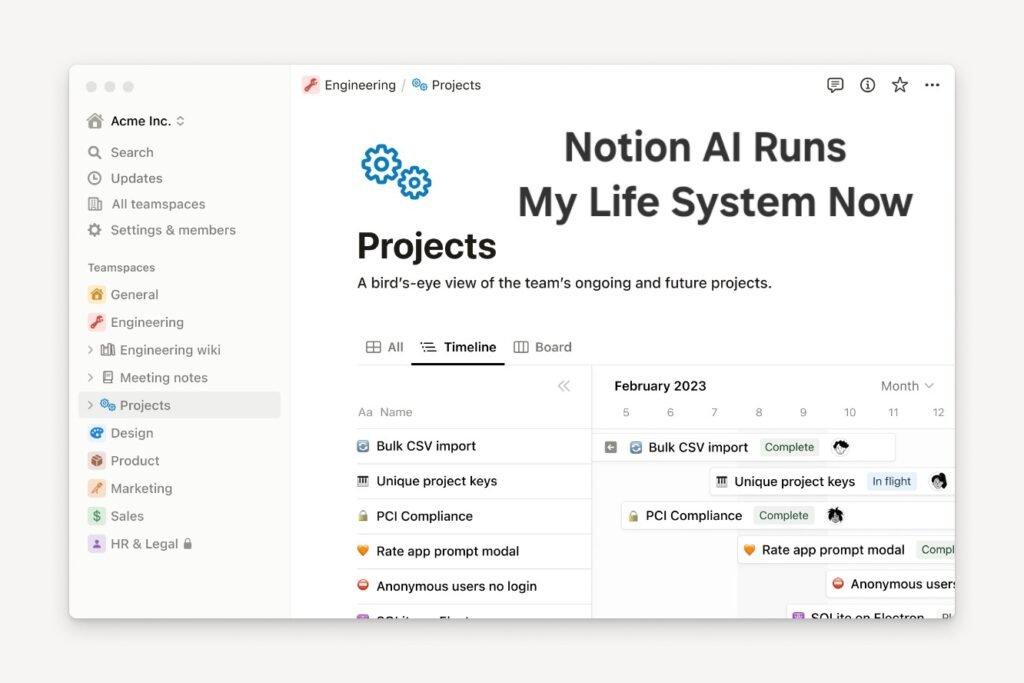Expand the Meeting notes tree item
This screenshot has width=1024, height=683.
click(90, 378)
